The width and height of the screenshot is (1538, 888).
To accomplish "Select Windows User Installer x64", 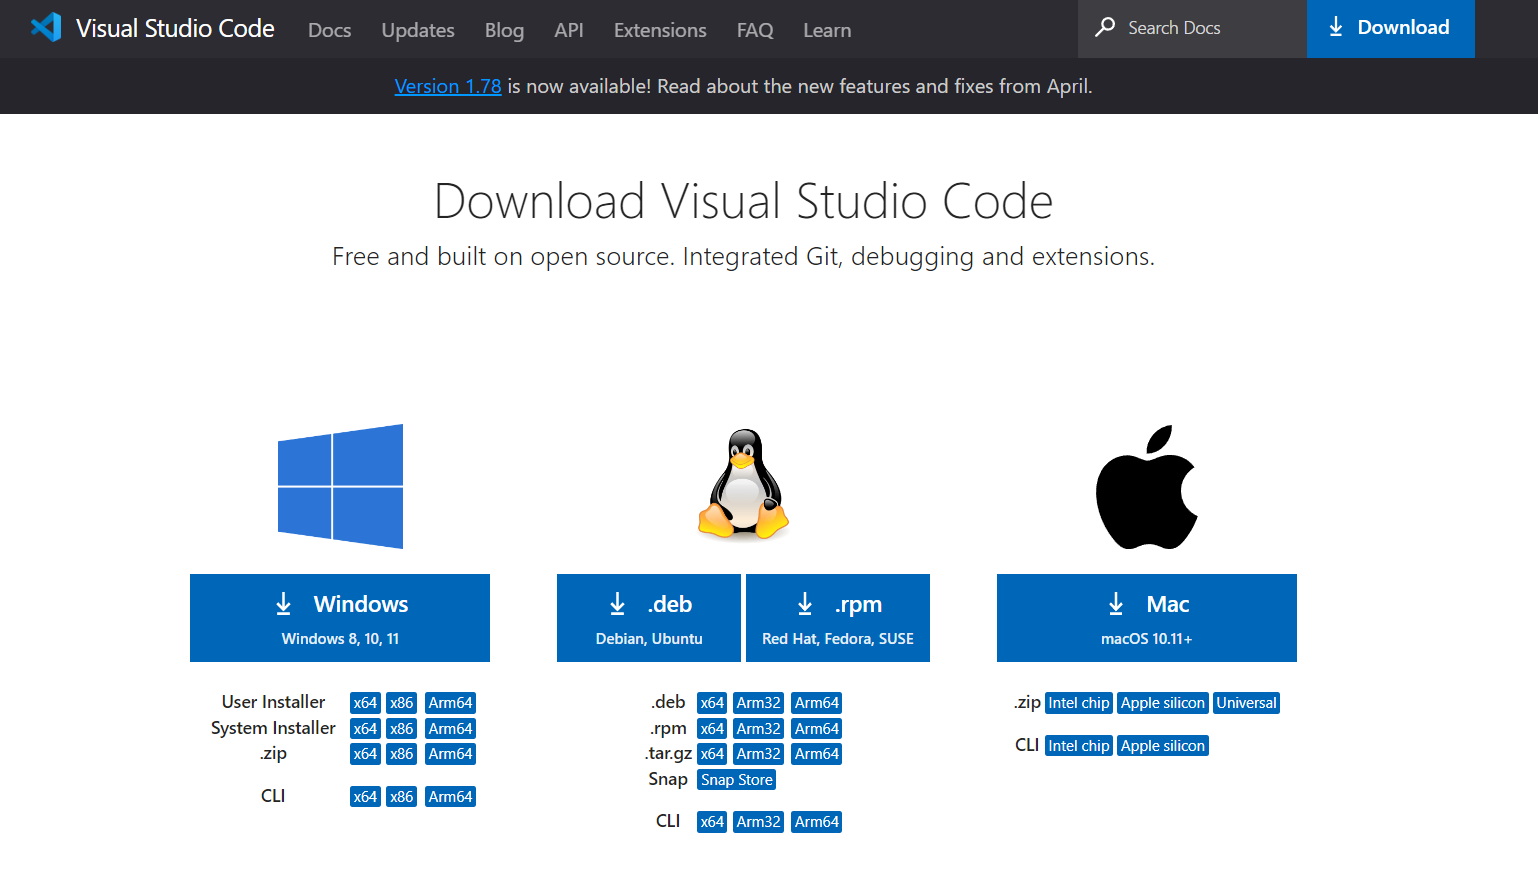I will pyautogui.click(x=365, y=703).
